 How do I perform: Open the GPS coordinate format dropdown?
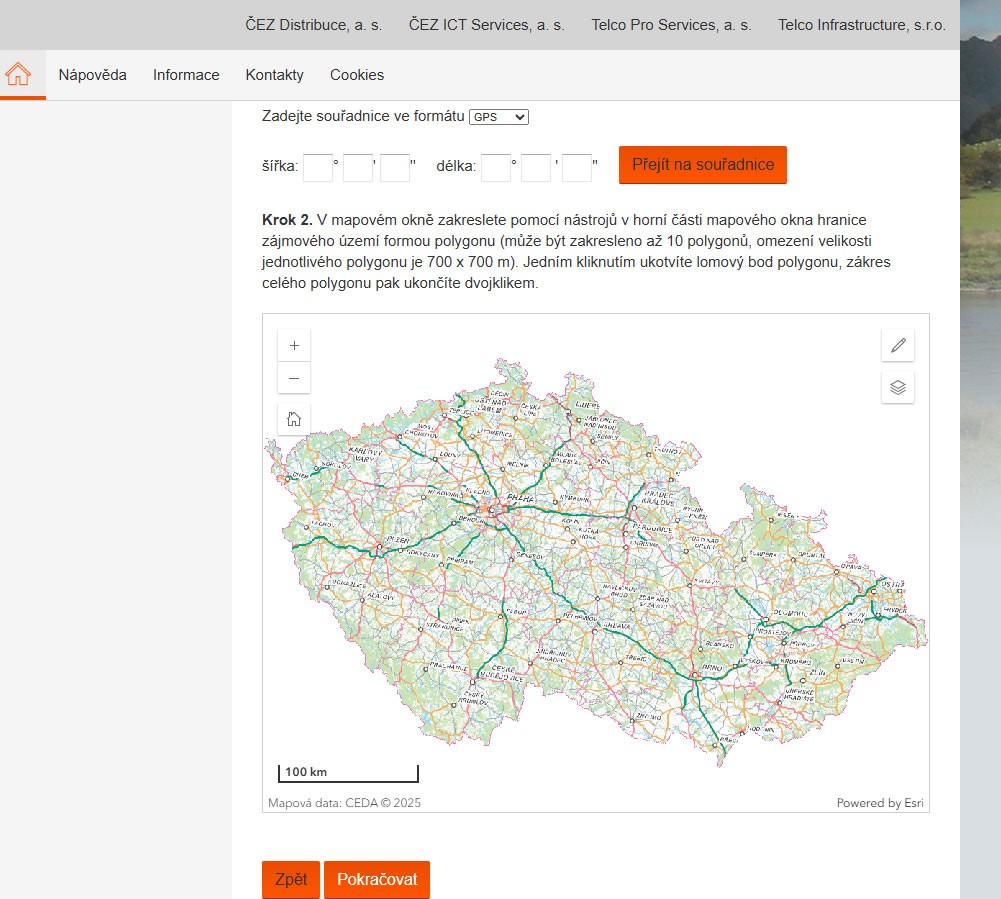[499, 117]
